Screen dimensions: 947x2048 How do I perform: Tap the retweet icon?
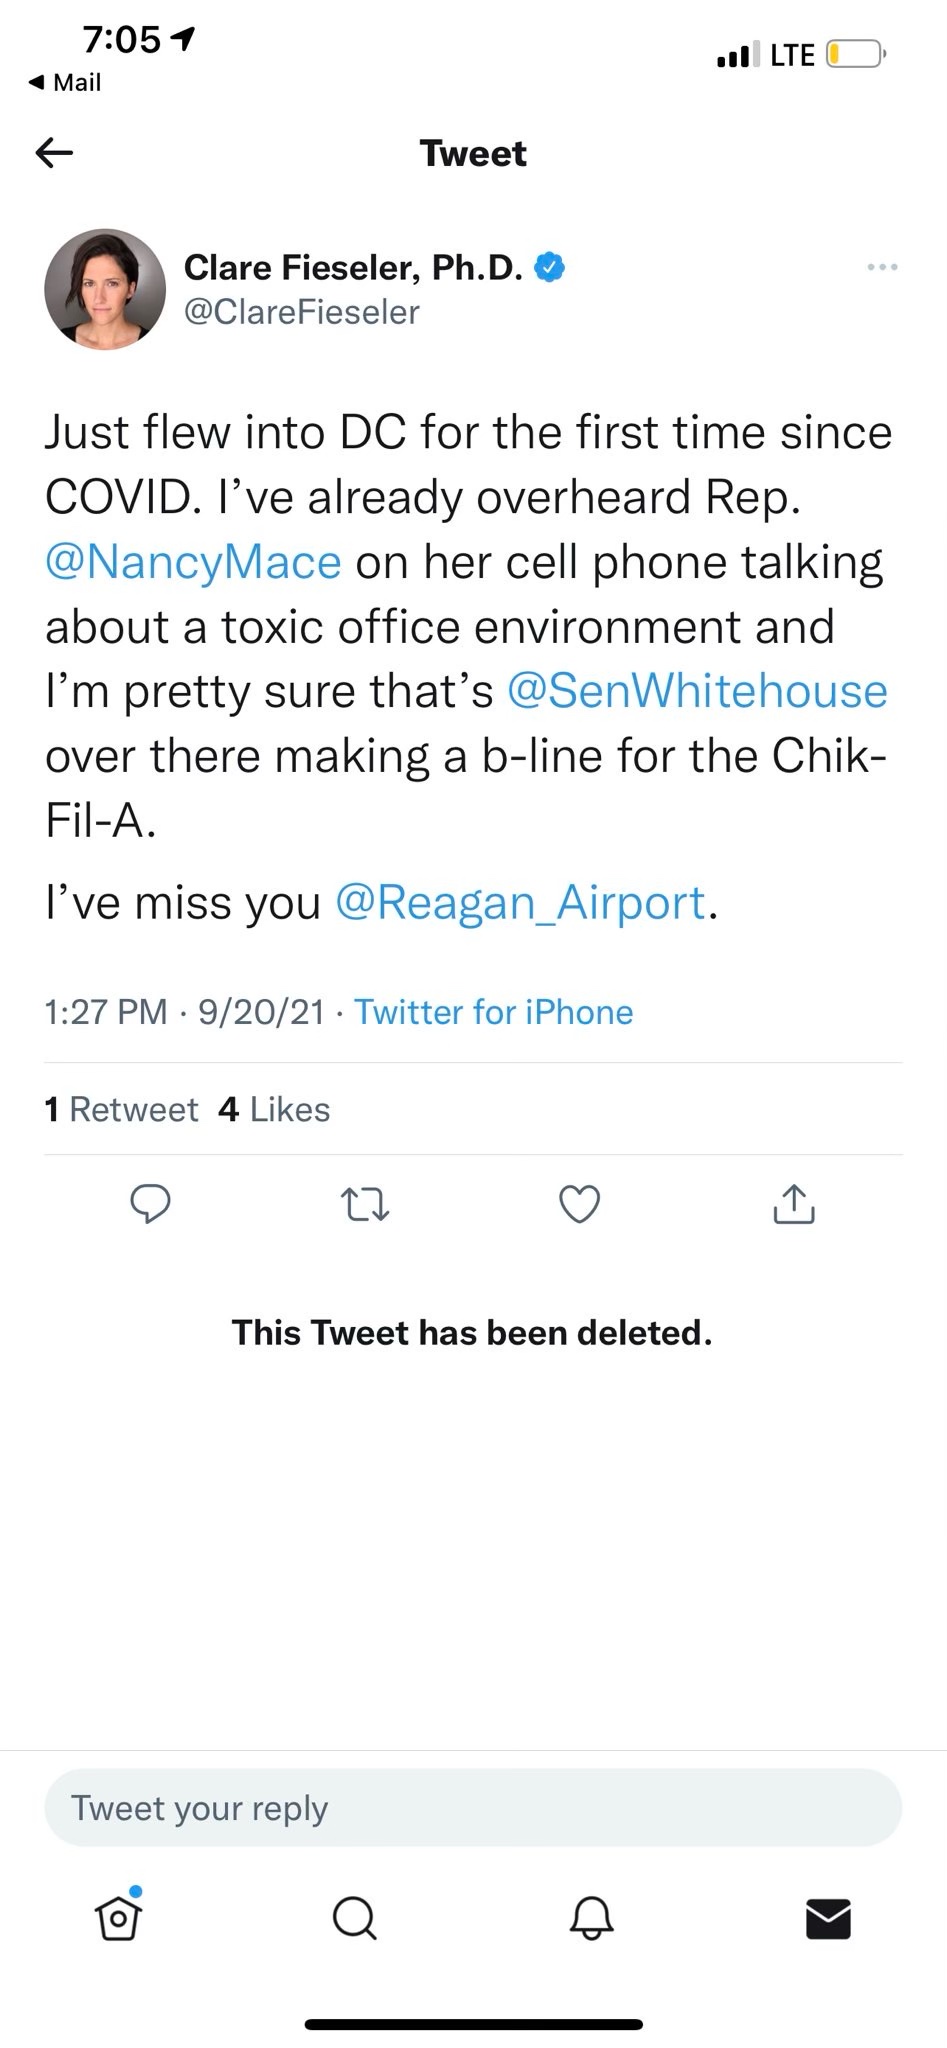pos(365,1204)
